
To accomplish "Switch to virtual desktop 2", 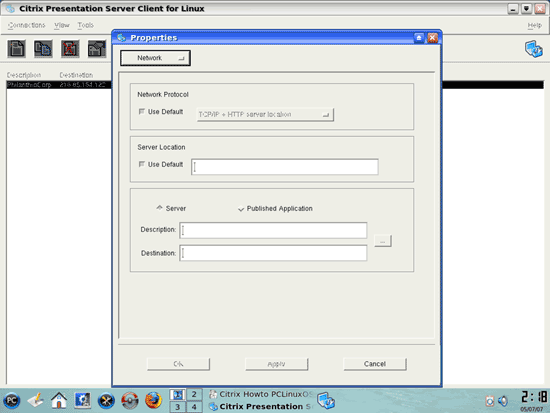I will click(x=194, y=394).
